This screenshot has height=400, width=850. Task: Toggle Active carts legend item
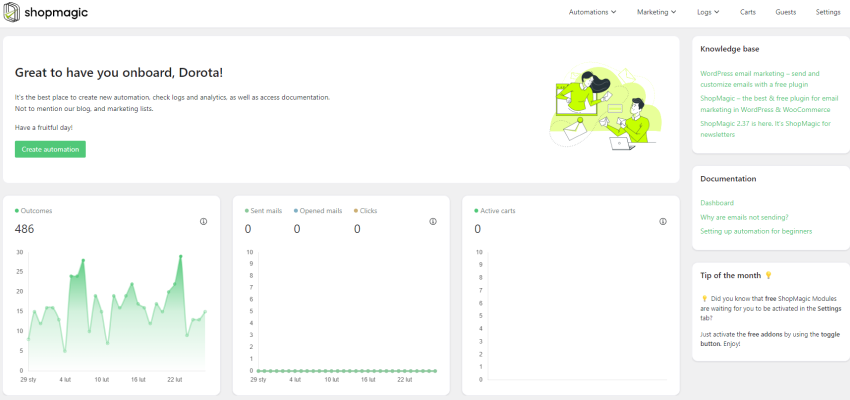point(495,211)
